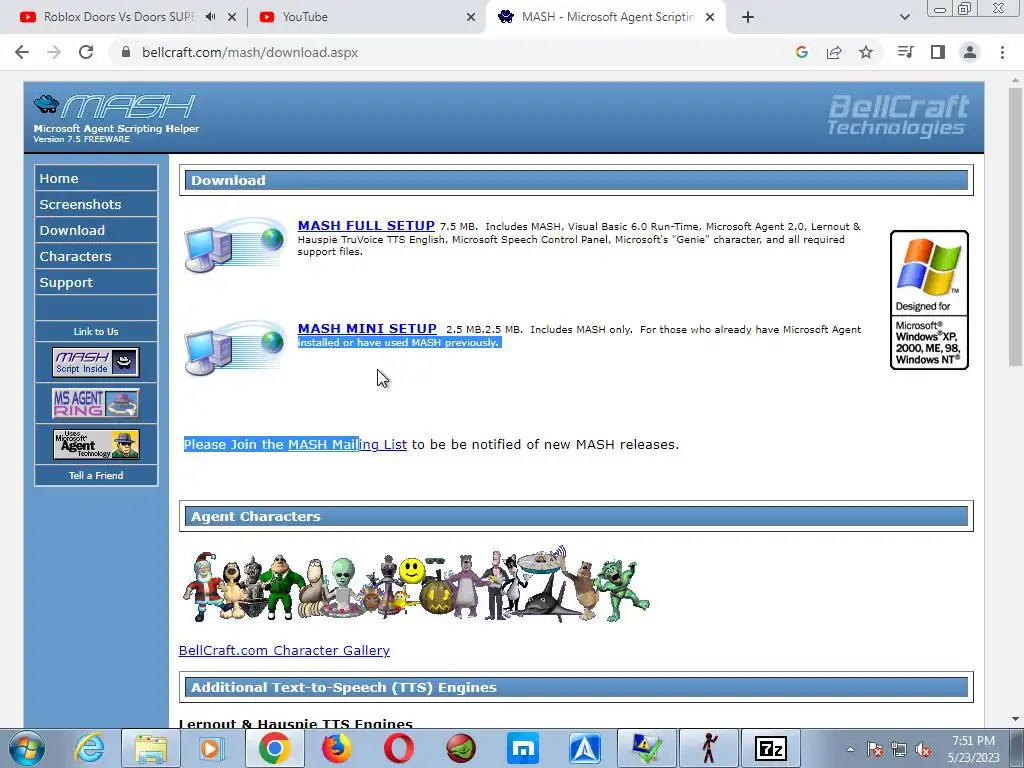The width and height of the screenshot is (1024, 768).
Task: Download MASH MINI SETUP
Action: [x=367, y=328]
